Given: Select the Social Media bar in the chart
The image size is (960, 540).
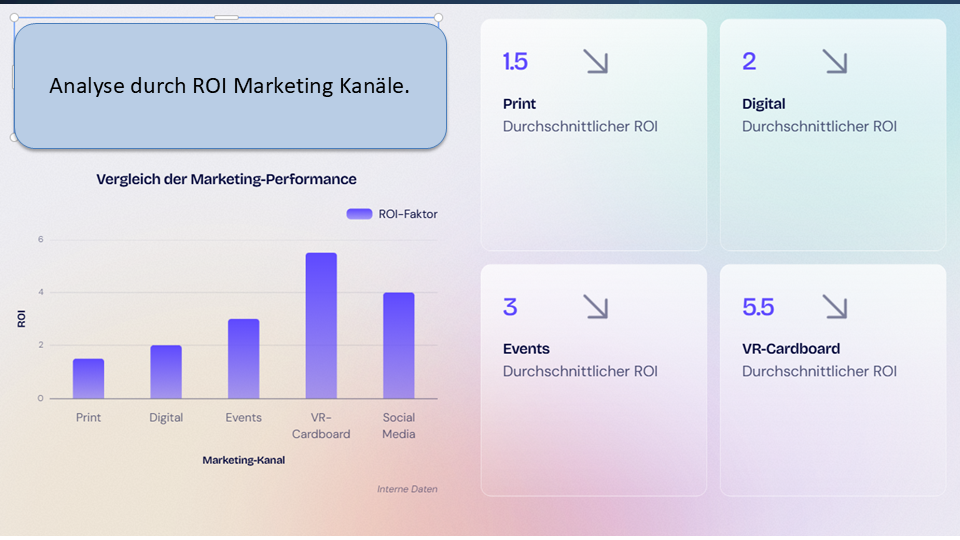Looking at the screenshot, I should tap(399, 345).
